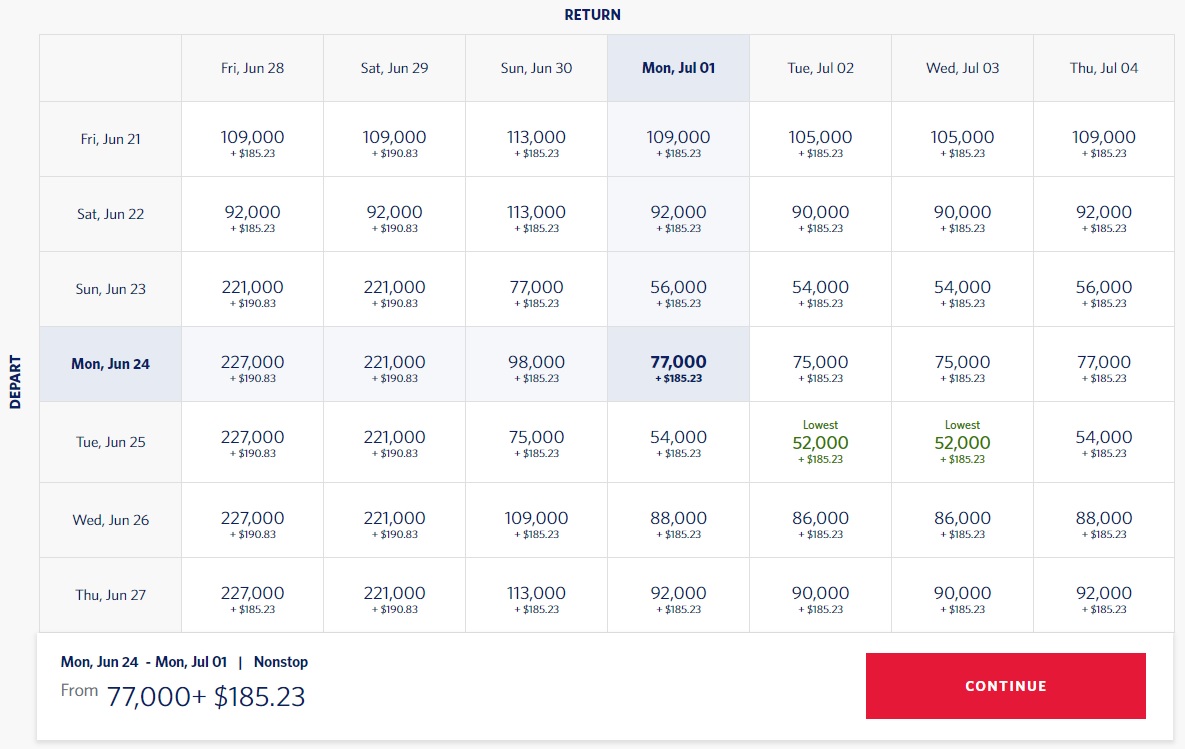Pick the lowest 52,000 fare returning Tue, Jul 02

[x=820, y=443]
